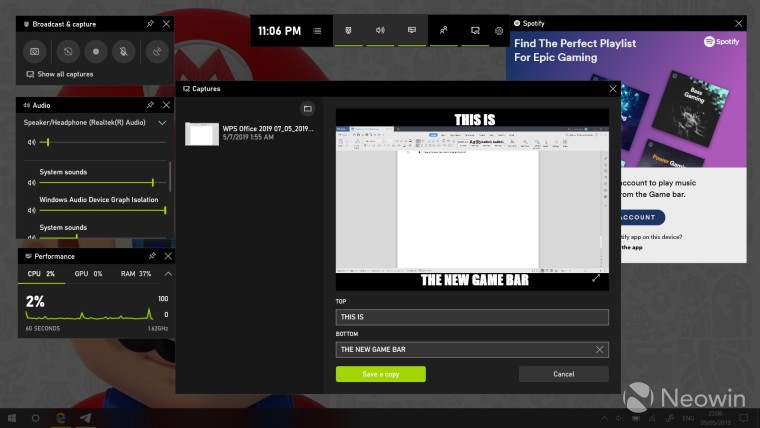760x428 pixels.
Task: Close the Captures window
Action: (613, 89)
